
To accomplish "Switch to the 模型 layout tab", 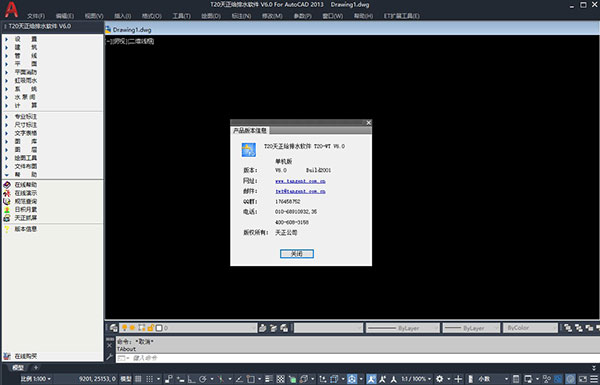I will 18,368.
